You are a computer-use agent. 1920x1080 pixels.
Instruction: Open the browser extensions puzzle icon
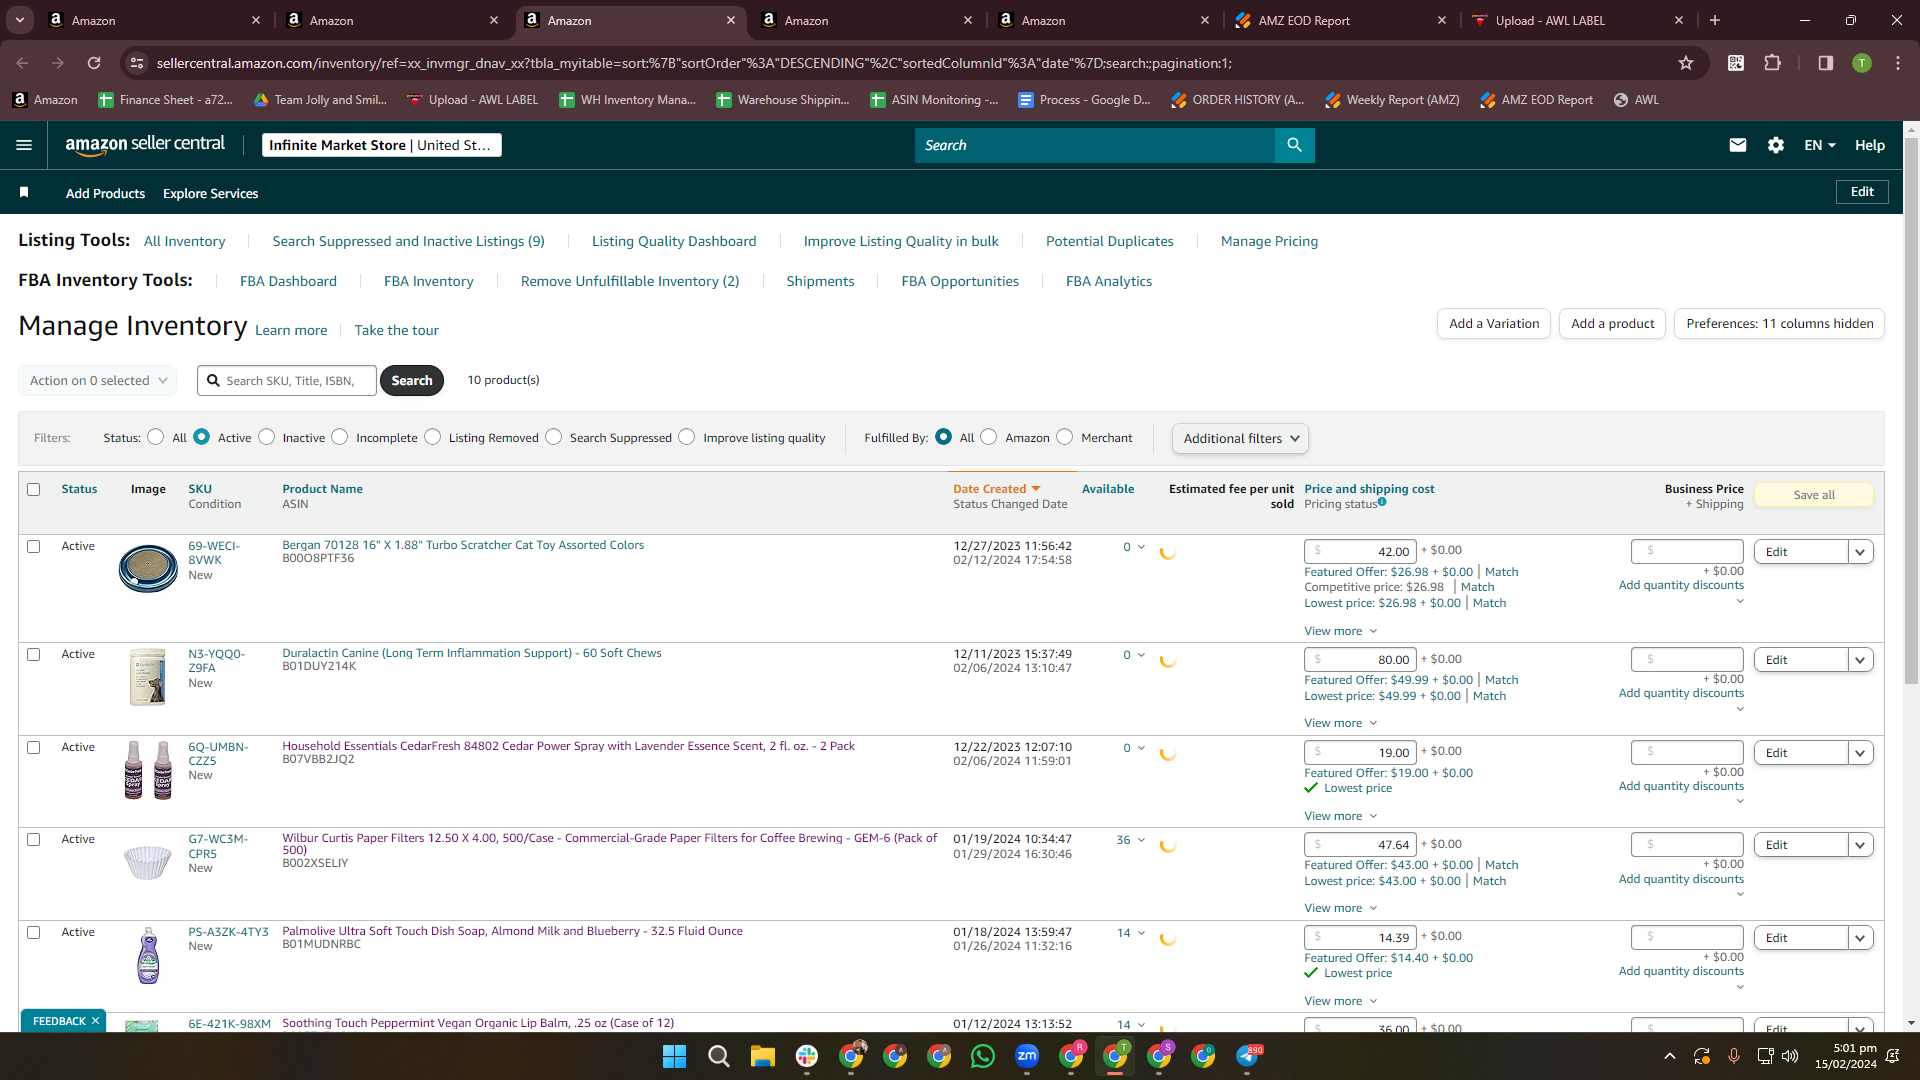[1773, 63]
